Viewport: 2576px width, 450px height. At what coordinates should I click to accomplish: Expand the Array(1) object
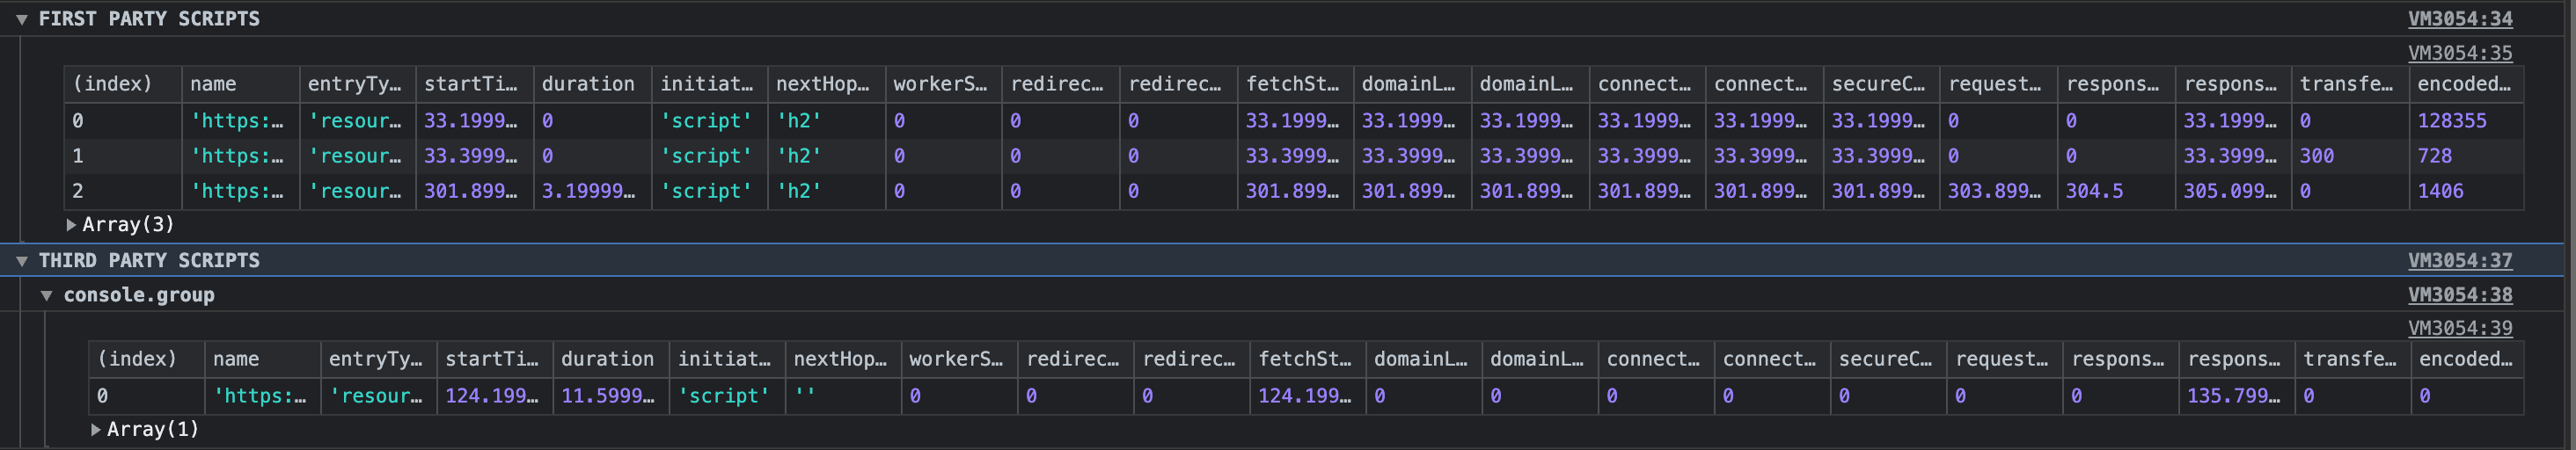96,429
